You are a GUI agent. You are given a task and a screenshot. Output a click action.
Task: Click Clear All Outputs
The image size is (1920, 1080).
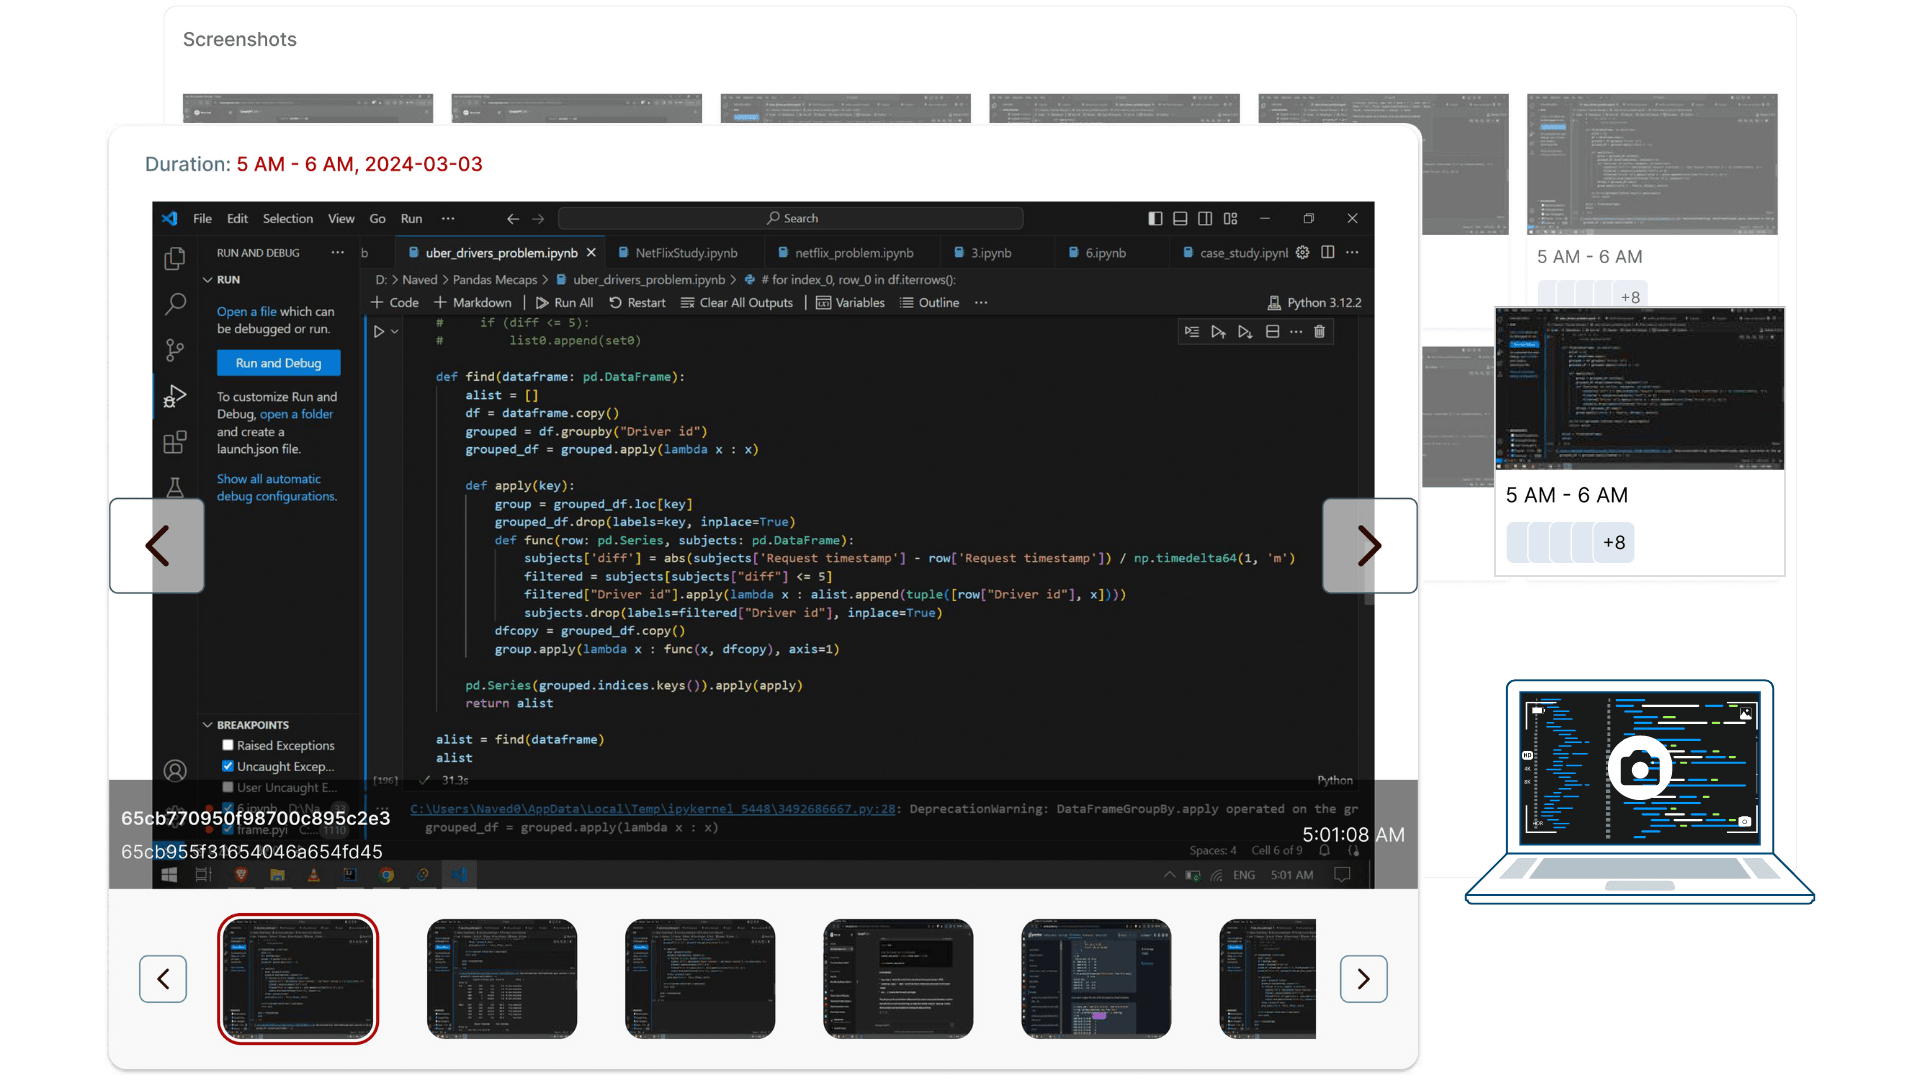737,303
